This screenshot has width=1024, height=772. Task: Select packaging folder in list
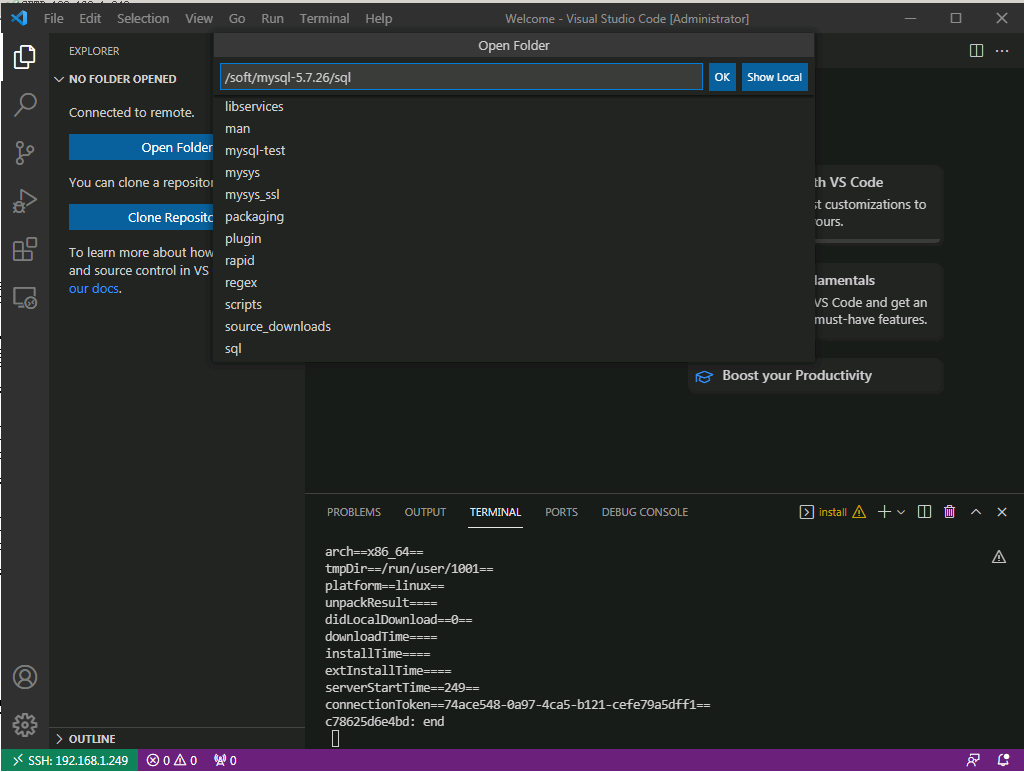(514, 217)
